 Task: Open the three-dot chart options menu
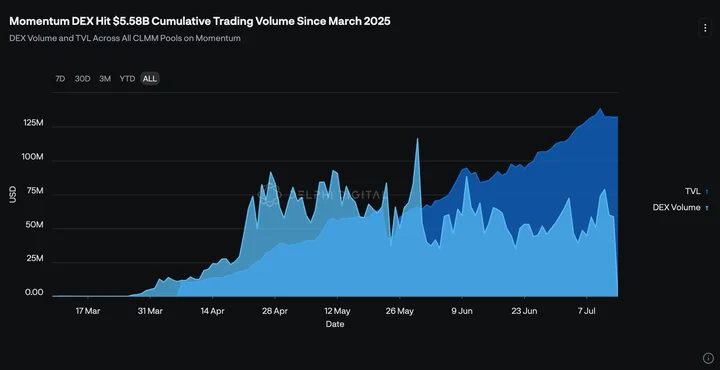pyautogui.click(x=705, y=28)
